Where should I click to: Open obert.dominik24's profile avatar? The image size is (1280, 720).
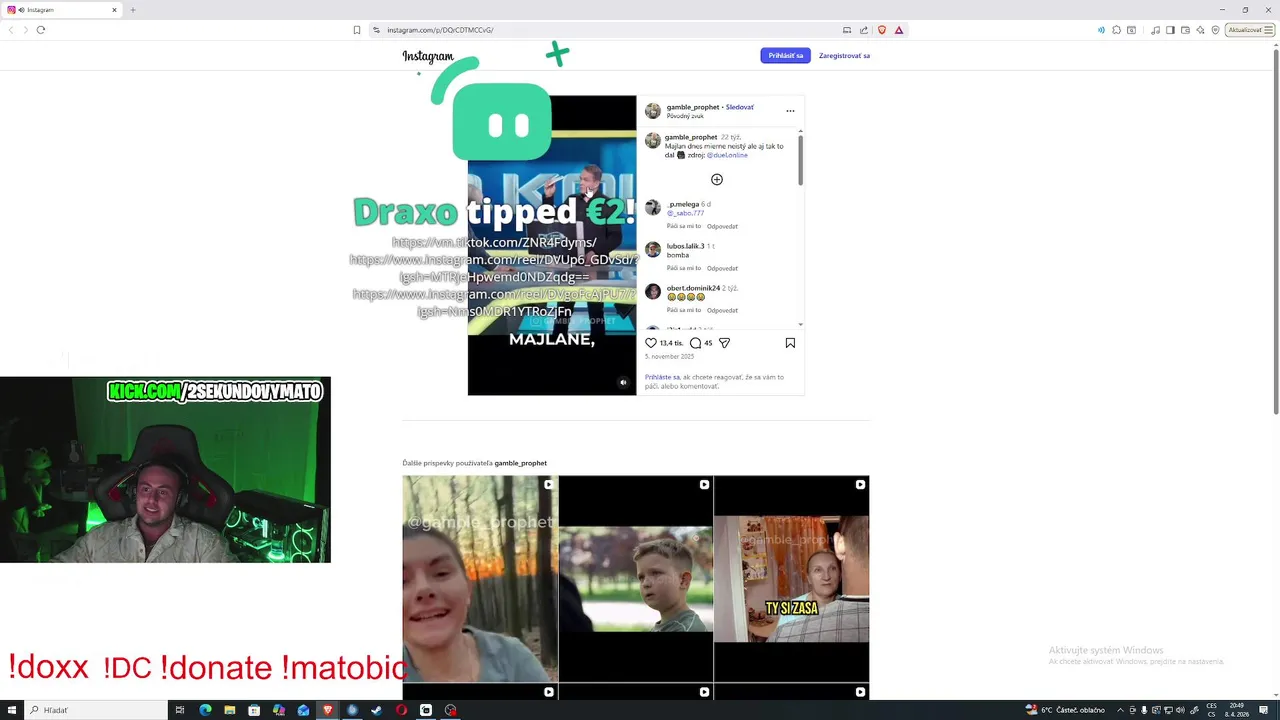tap(653, 291)
